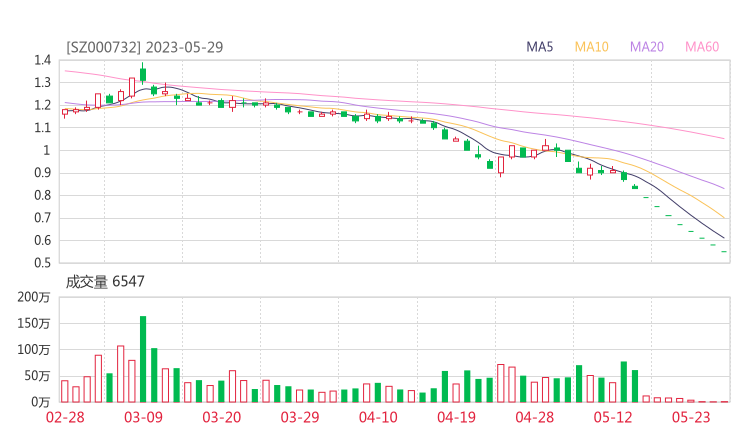Viewport: 740px width, 440px height.
Task: Click the 100万 volume axis label
Action: point(34,350)
